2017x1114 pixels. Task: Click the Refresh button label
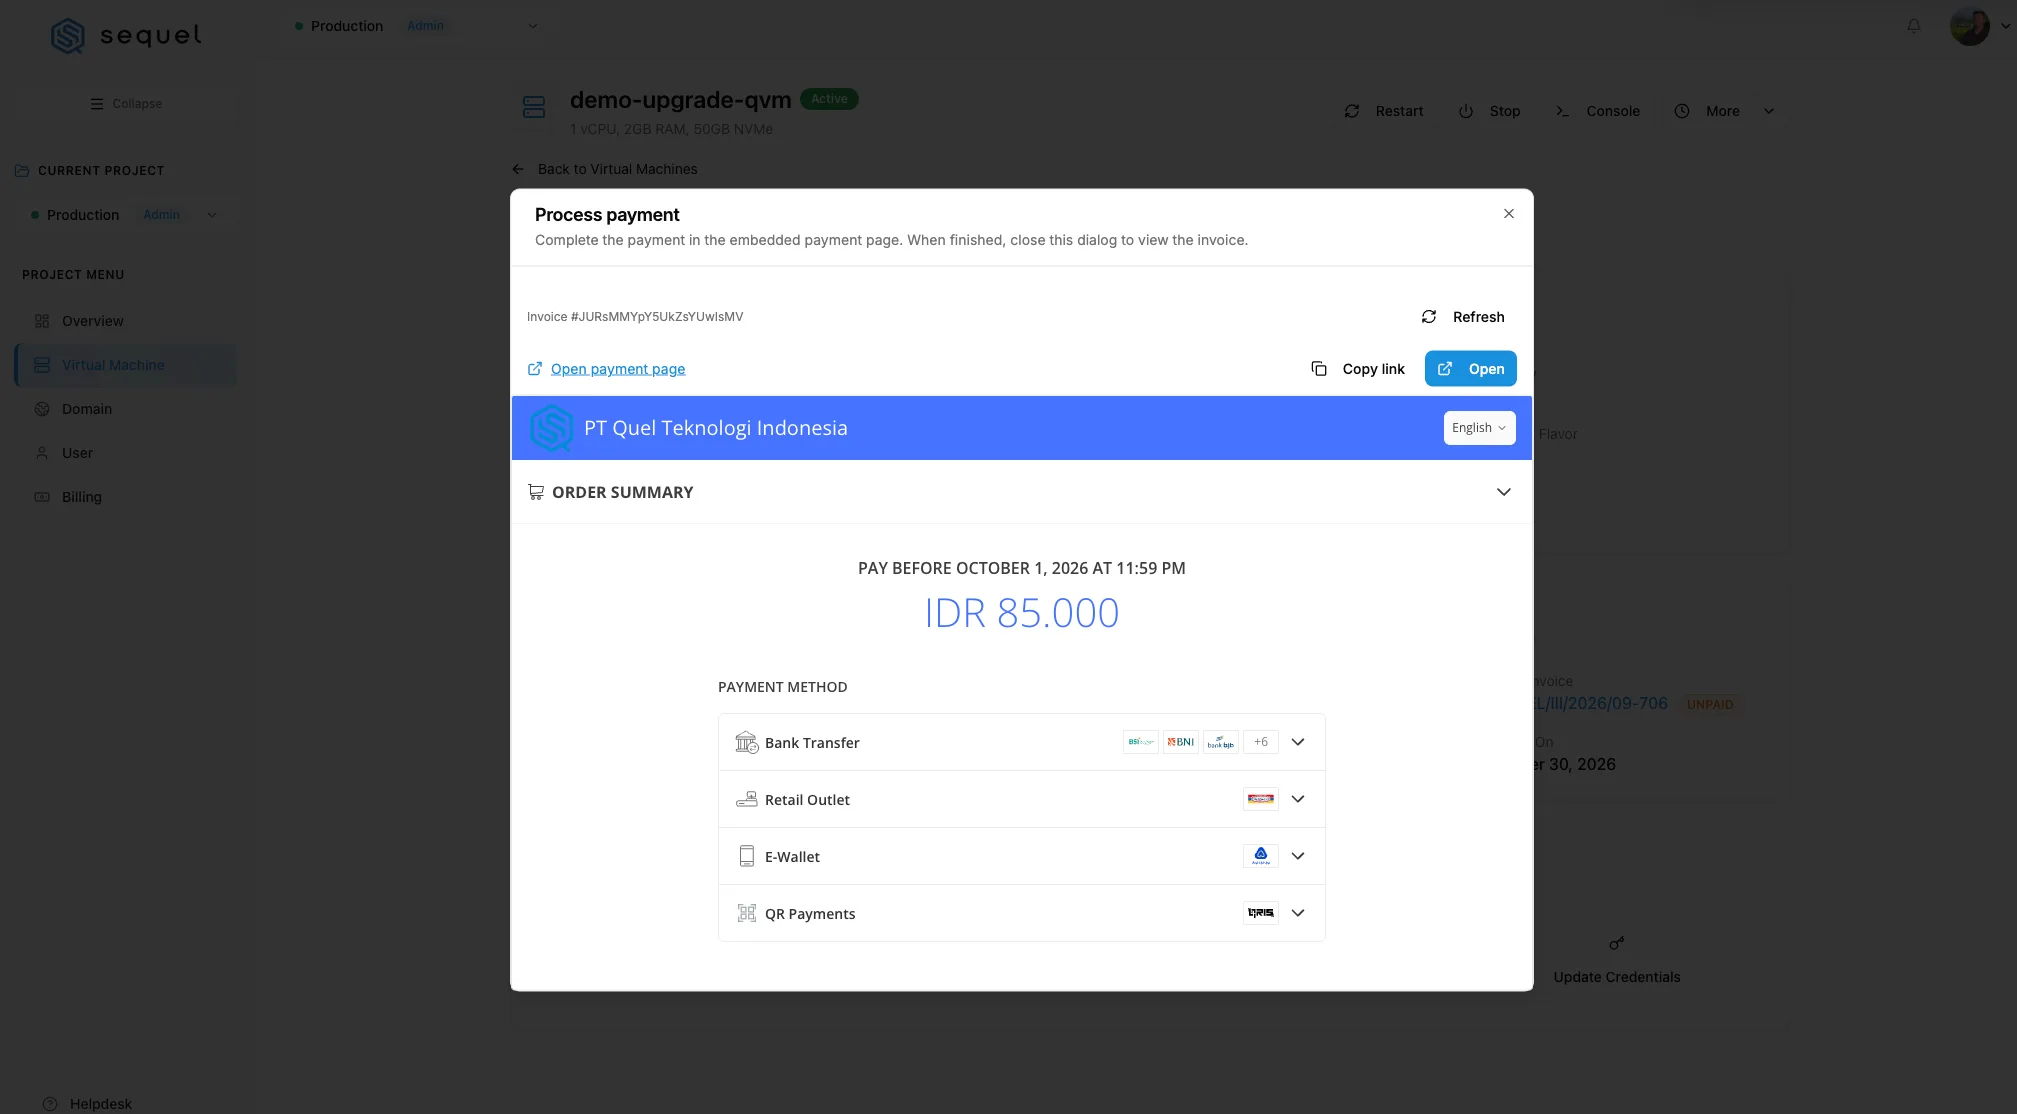coord(1478,317)
